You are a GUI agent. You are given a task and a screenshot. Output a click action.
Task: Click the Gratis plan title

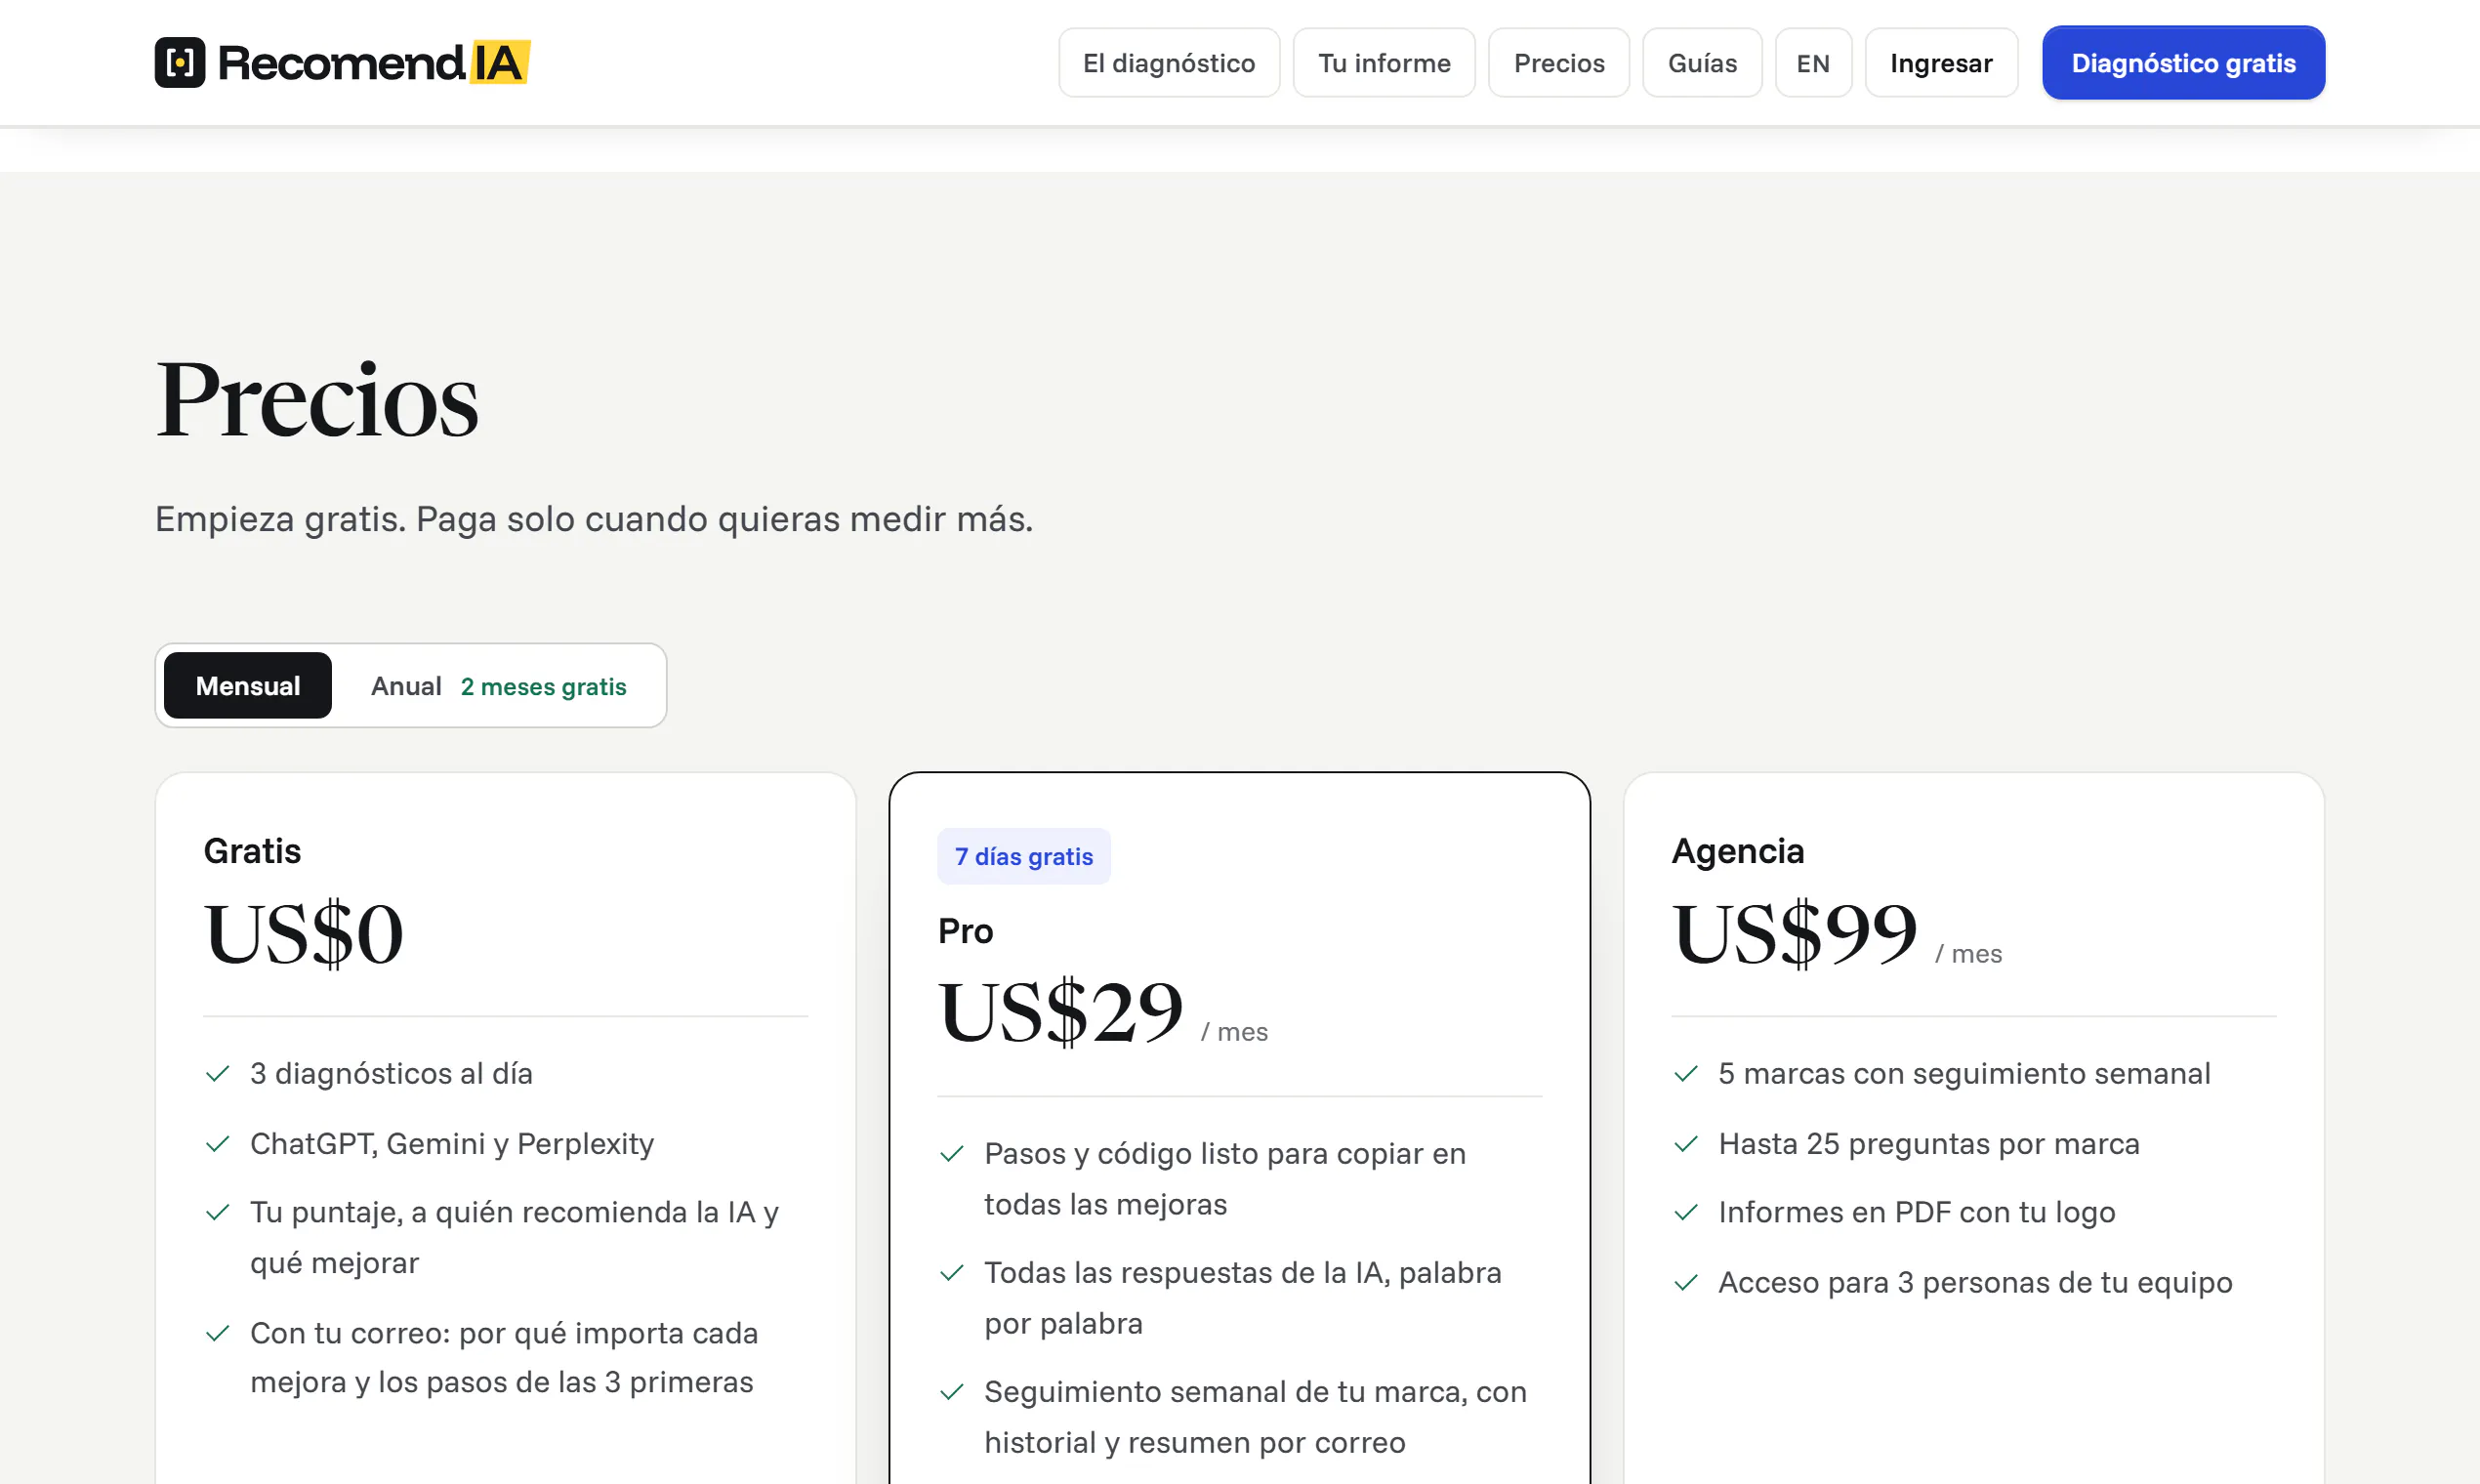[252, 851]
